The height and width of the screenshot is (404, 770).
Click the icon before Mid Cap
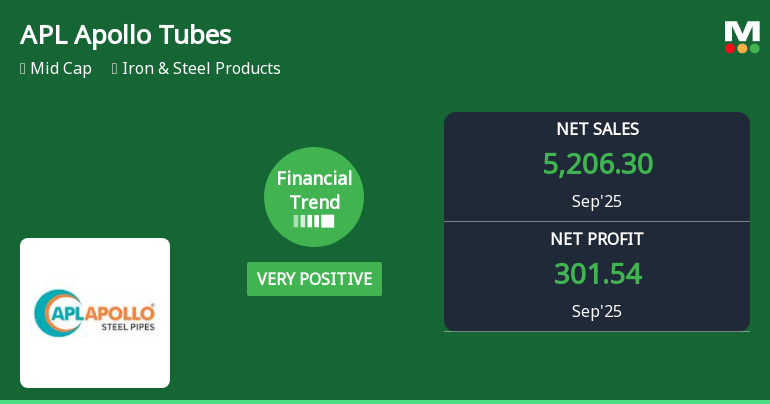23,69
